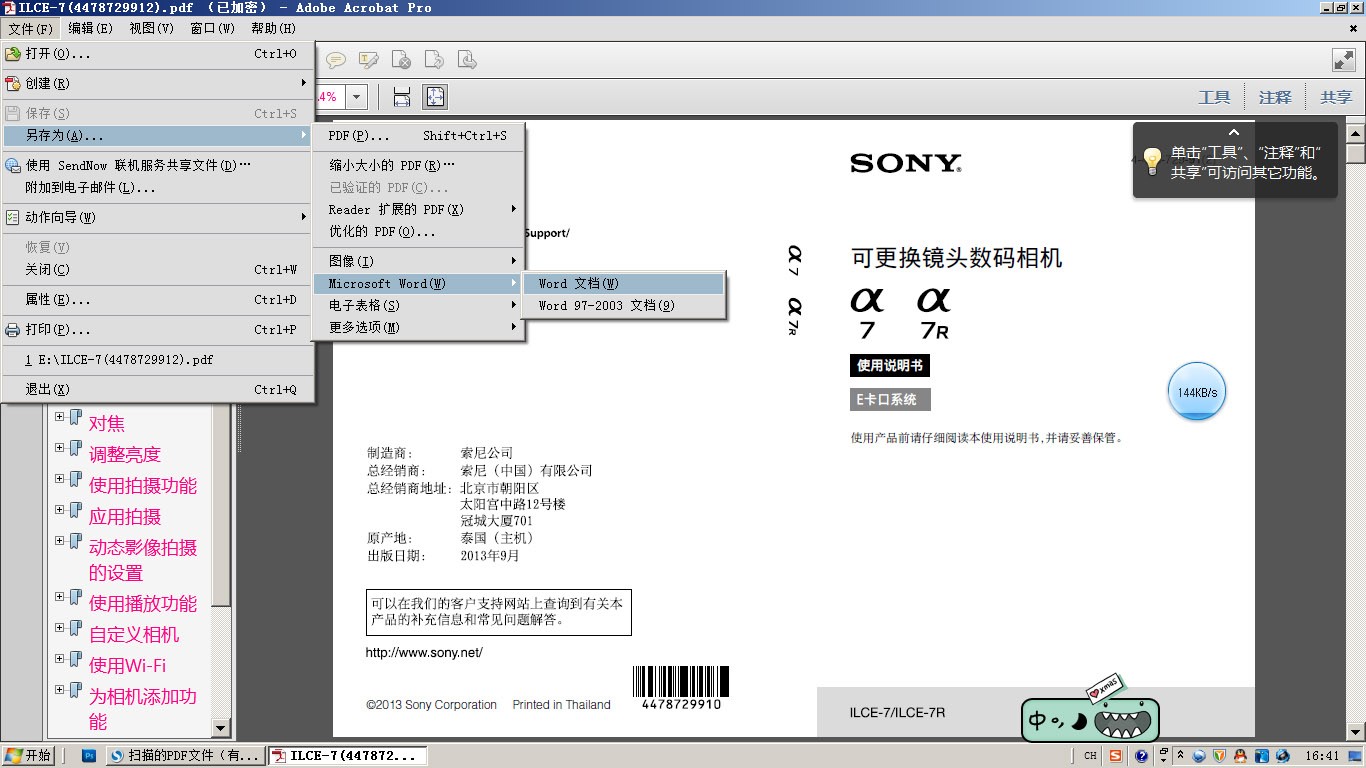Click 打开(O)... in the File menu
Screen dimensions: 1366x768
(158, 54)
